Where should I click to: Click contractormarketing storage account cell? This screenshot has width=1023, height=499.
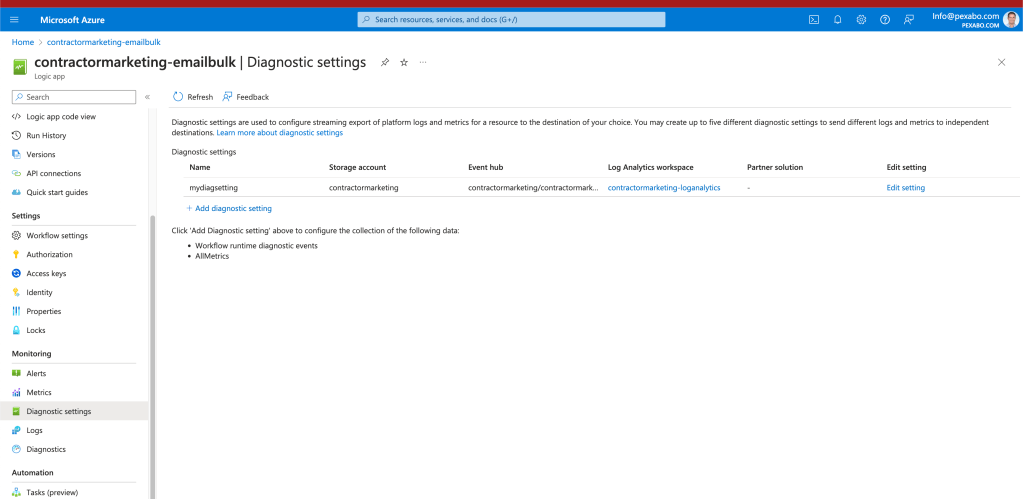363,187
